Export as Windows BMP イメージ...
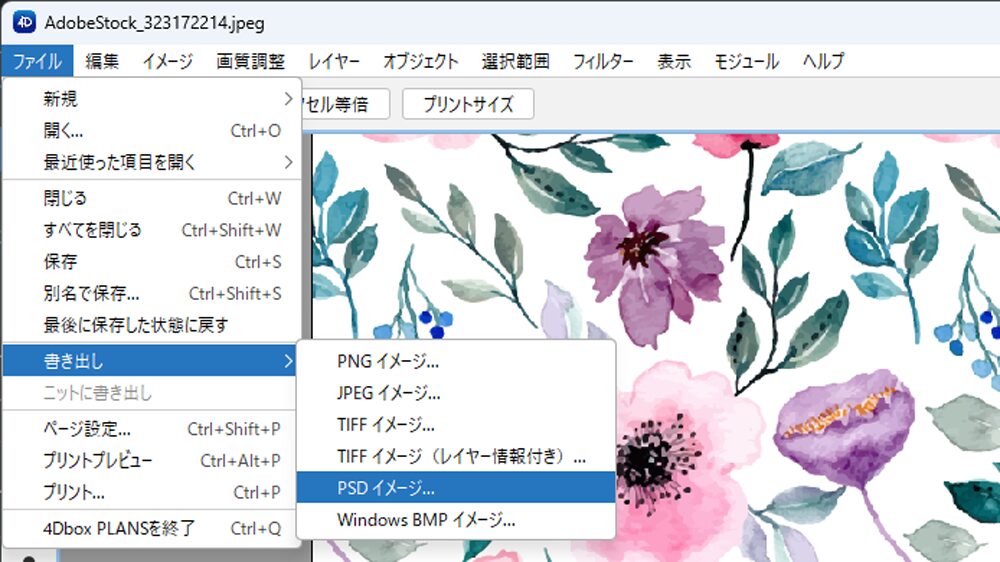 tap(426, 520)
